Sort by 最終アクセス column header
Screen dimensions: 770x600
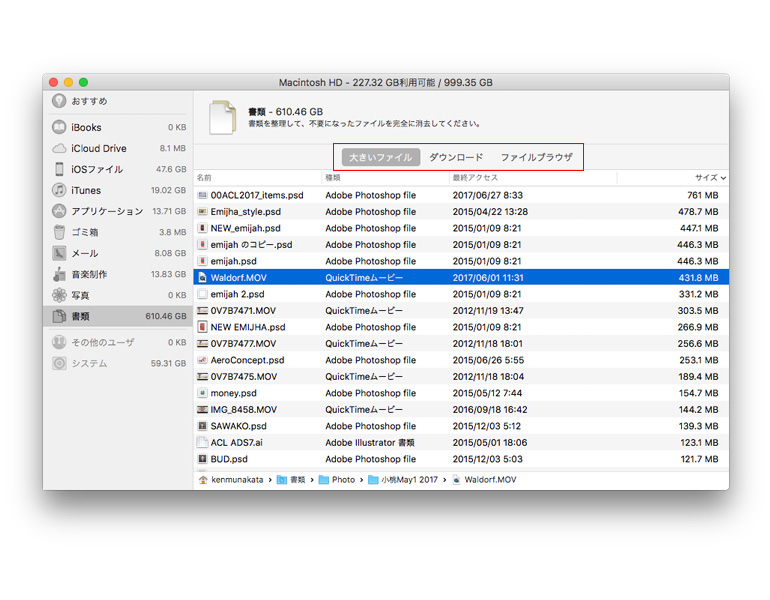pos(474,178)
